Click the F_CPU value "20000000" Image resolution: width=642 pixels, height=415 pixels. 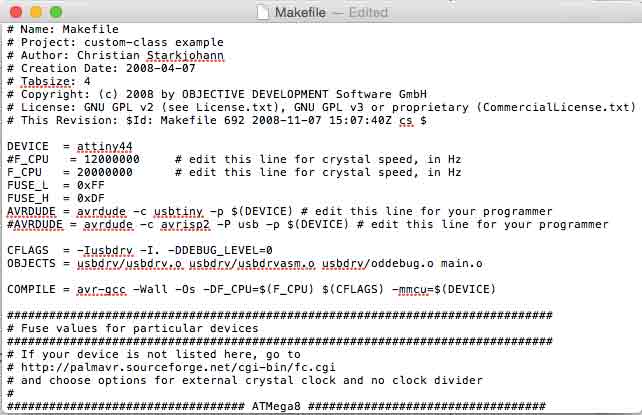[x=105, y=173]
